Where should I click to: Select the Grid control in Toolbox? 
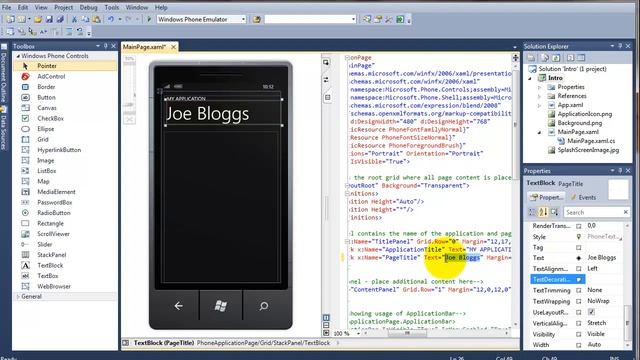point(65,139)
